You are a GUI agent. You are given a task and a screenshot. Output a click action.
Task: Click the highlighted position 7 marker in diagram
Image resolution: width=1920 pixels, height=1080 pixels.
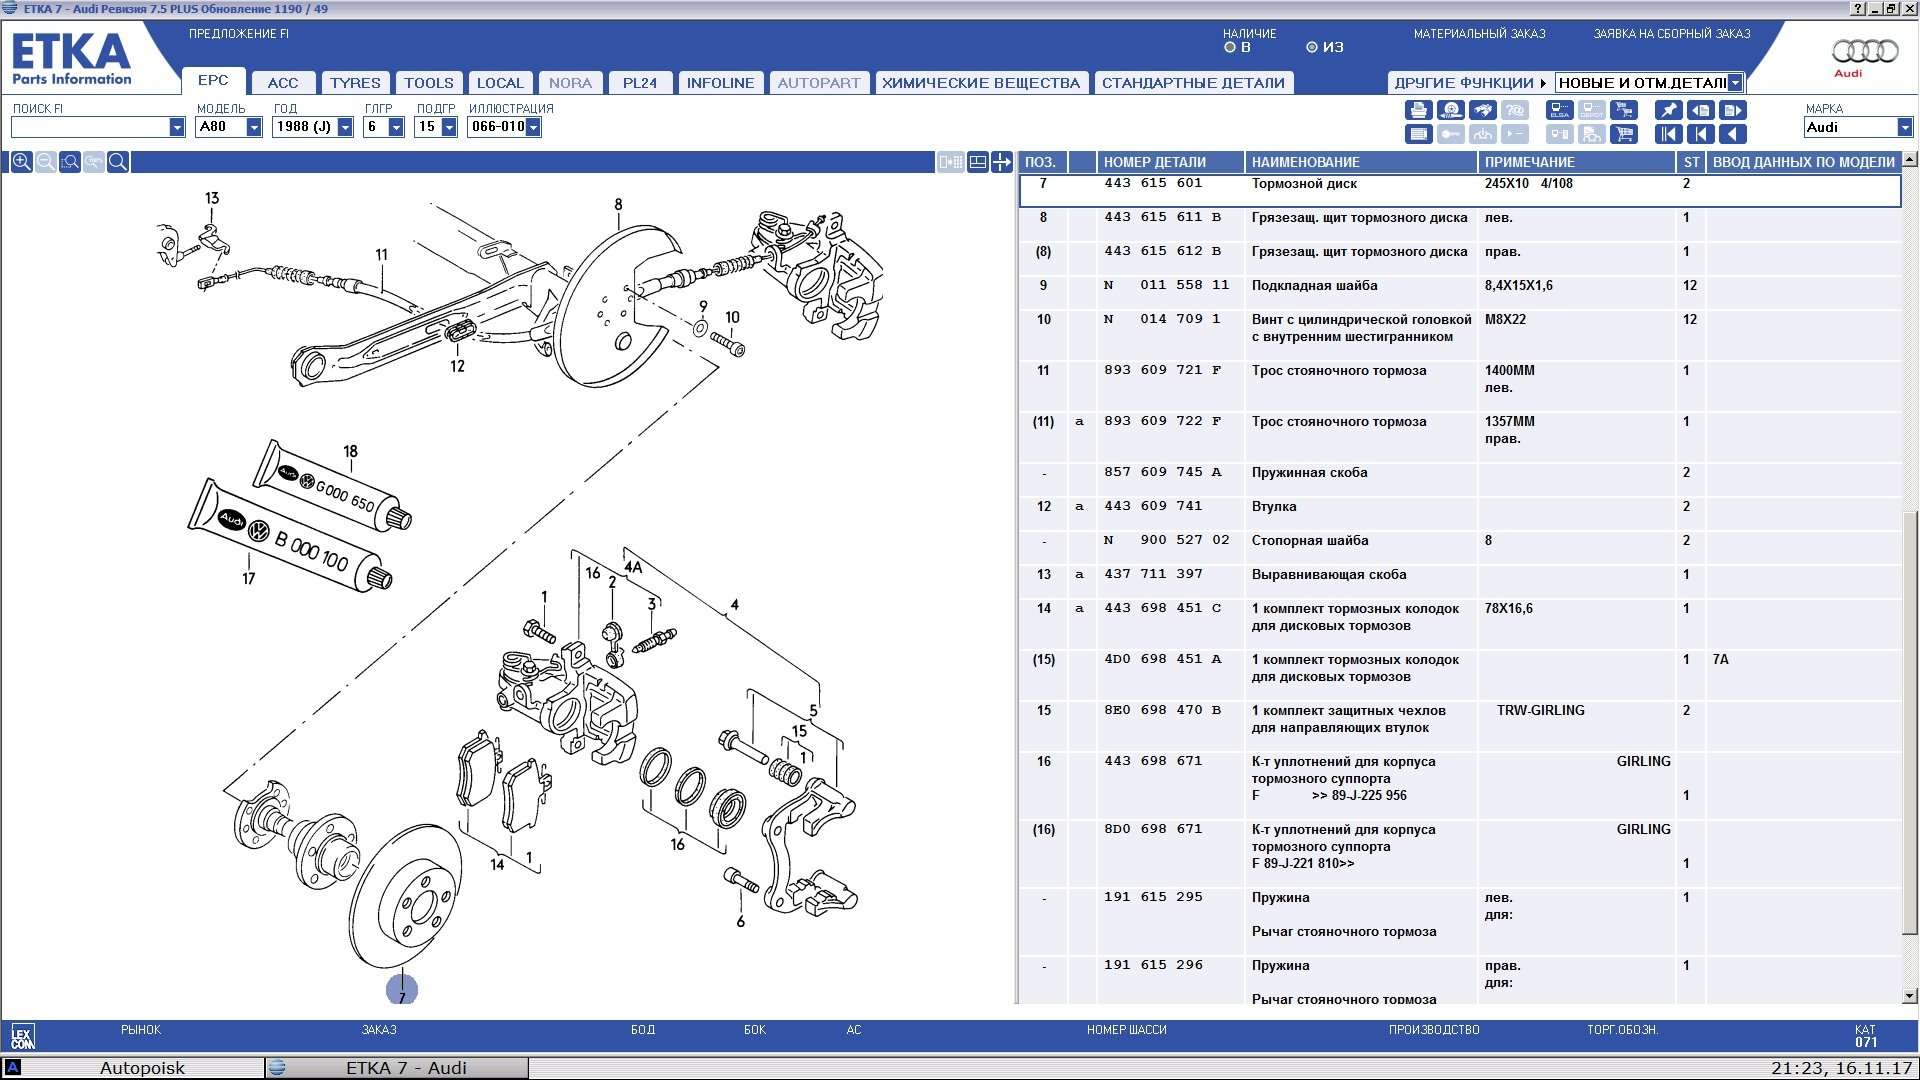pyautogui.click(x=402, y=990)
